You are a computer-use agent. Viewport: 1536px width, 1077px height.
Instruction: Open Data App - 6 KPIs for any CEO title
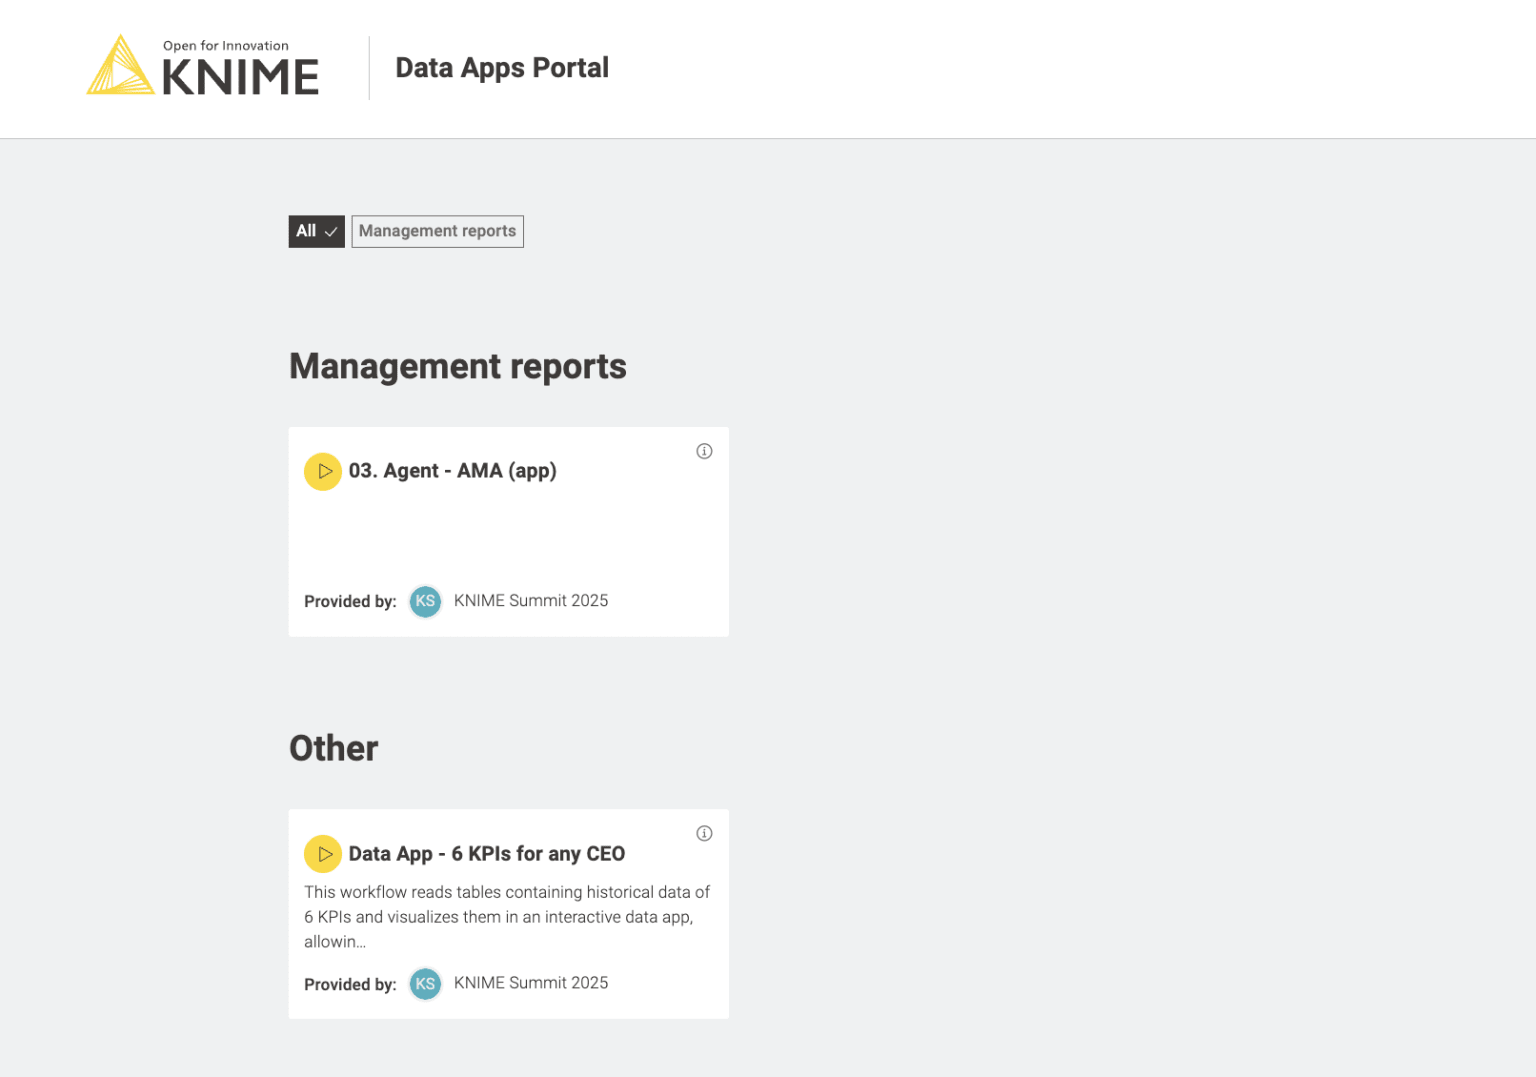tap(487, 854)
